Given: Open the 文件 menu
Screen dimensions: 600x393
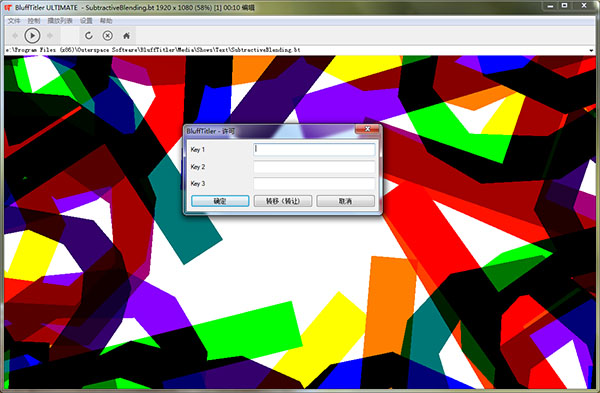Looking at the screenshot, I should [x=14, y=21].
